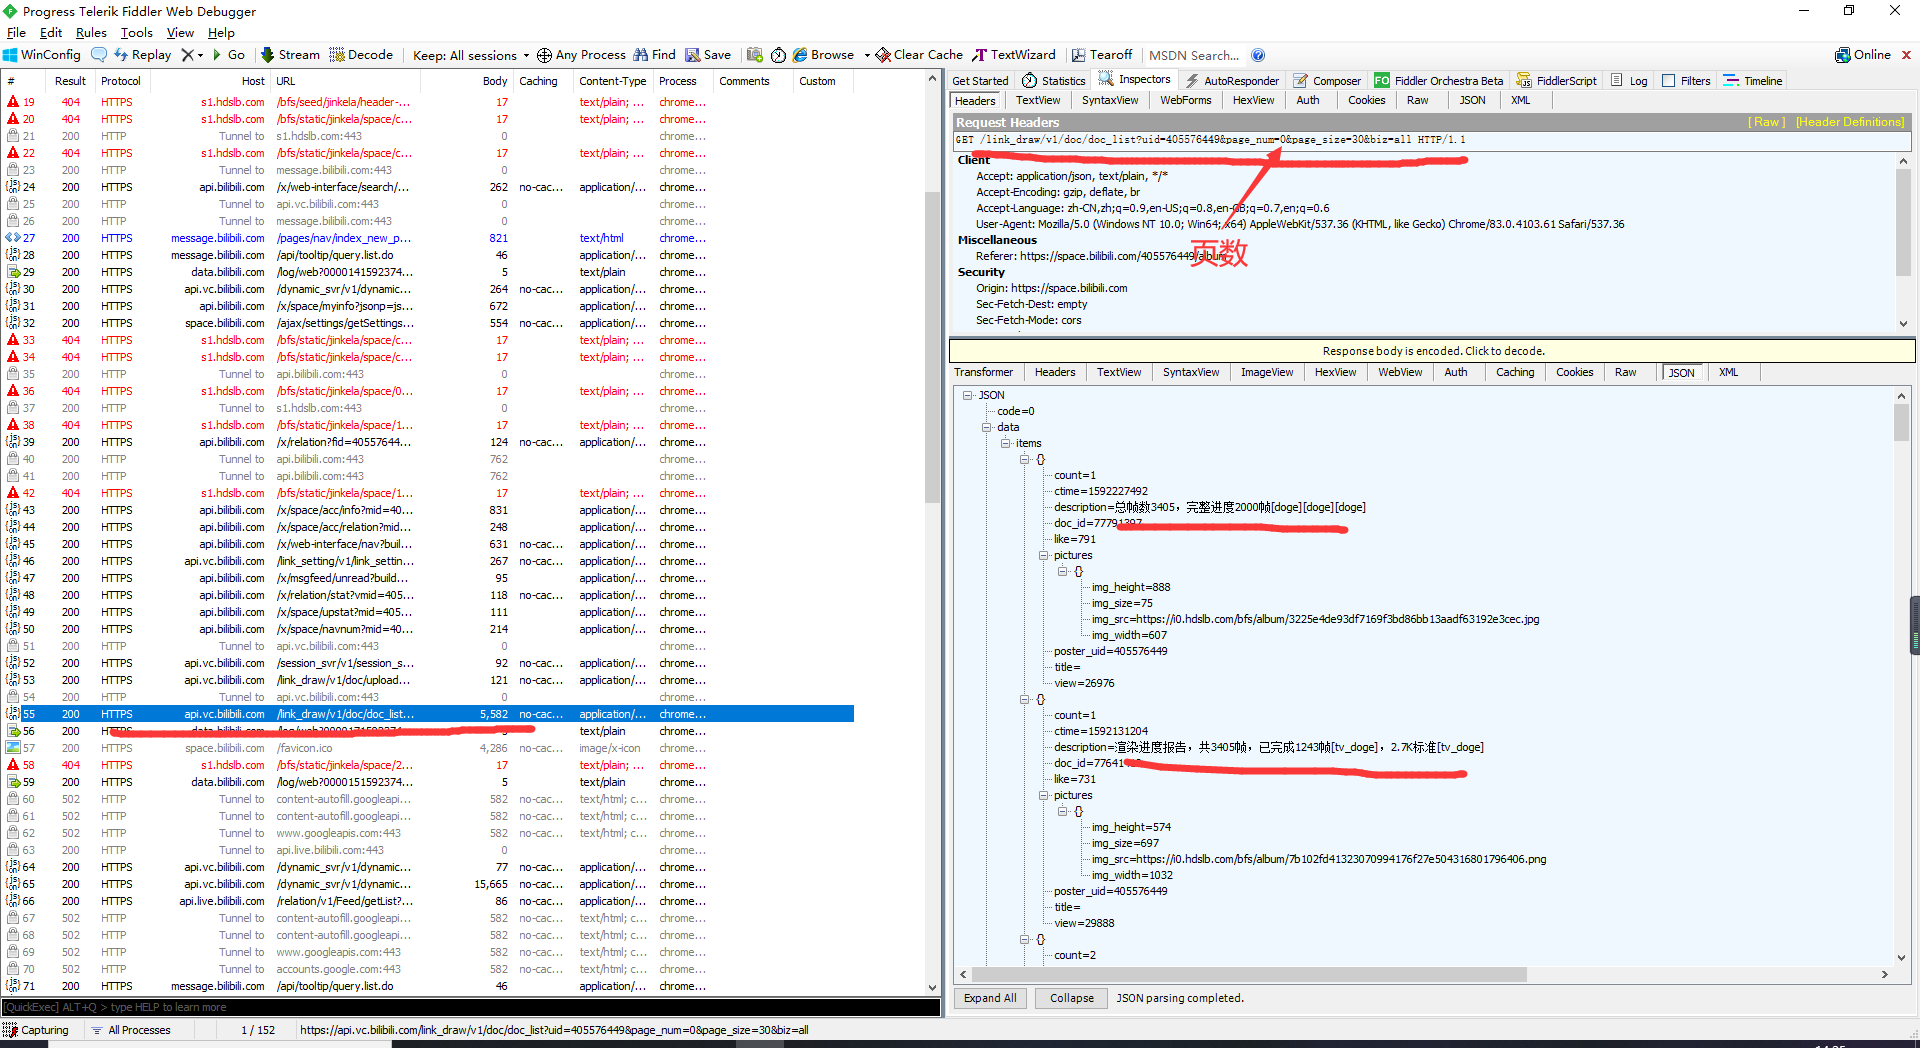Click the Collapse button
This screenshot has width=1920, height=1048.
click(1071, 998)
